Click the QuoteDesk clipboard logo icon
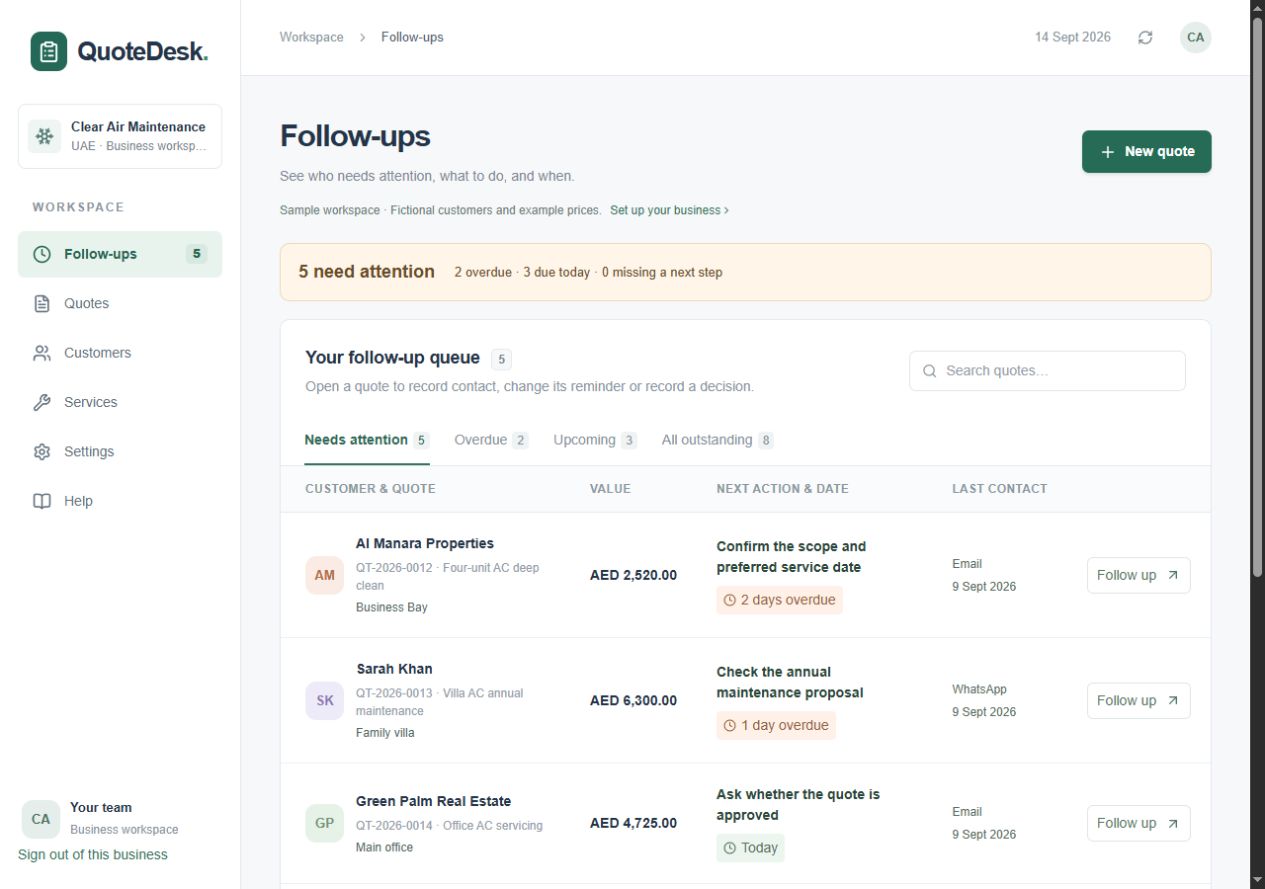1265x889 pixels. 49,51
